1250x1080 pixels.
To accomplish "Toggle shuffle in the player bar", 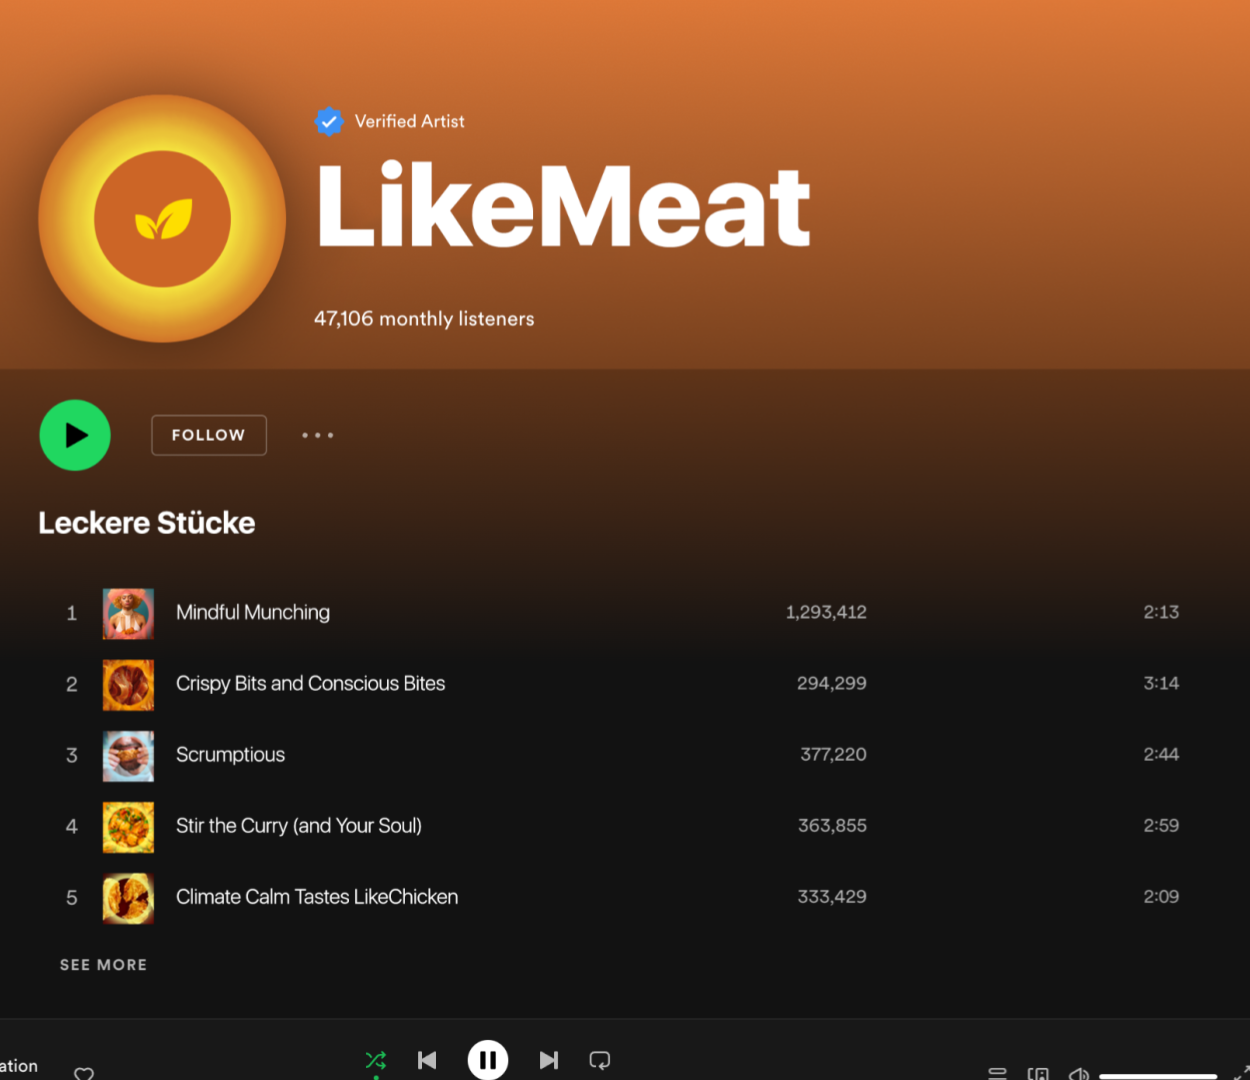I will [x=376, y=1060].
